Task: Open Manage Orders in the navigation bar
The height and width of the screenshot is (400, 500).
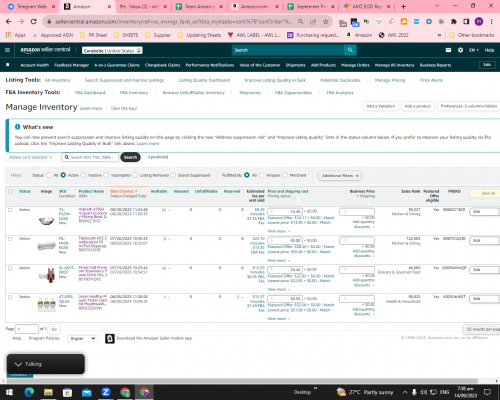Action: 355,65
